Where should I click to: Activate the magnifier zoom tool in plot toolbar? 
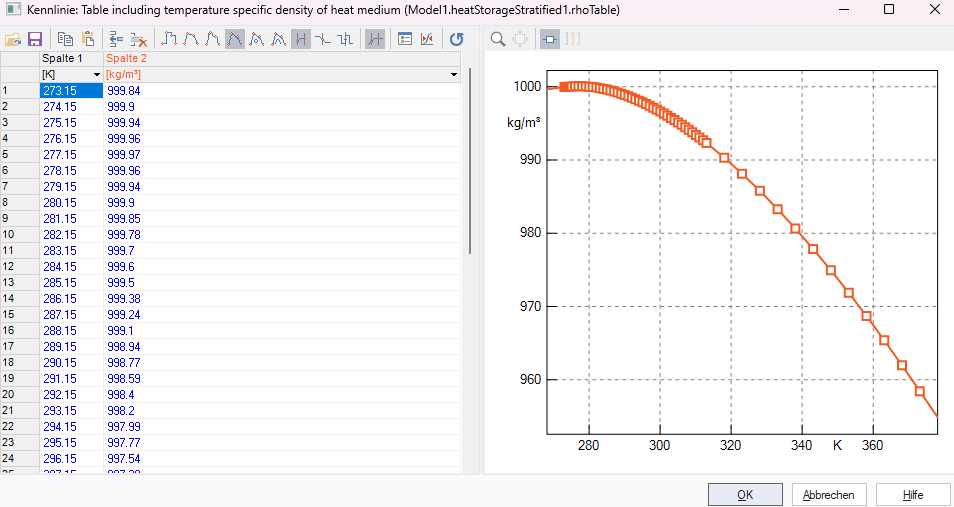click(x=498, y=40)
